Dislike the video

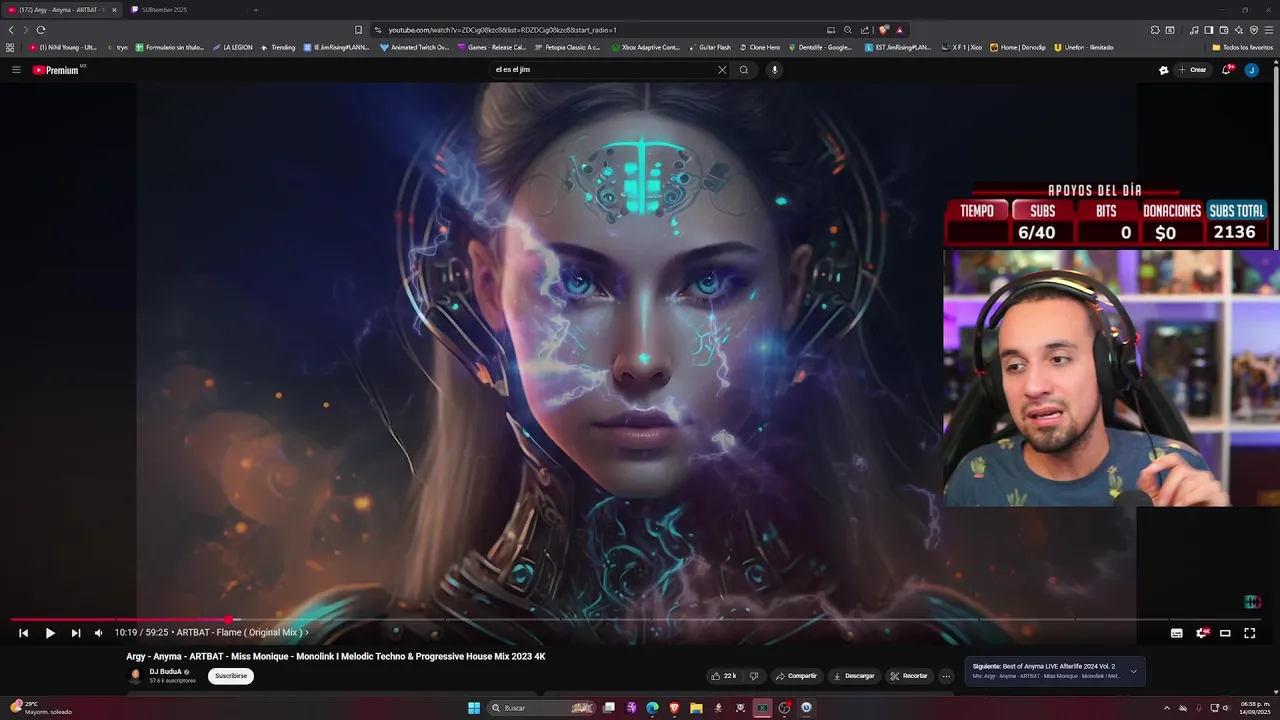[x=754, y=676]
